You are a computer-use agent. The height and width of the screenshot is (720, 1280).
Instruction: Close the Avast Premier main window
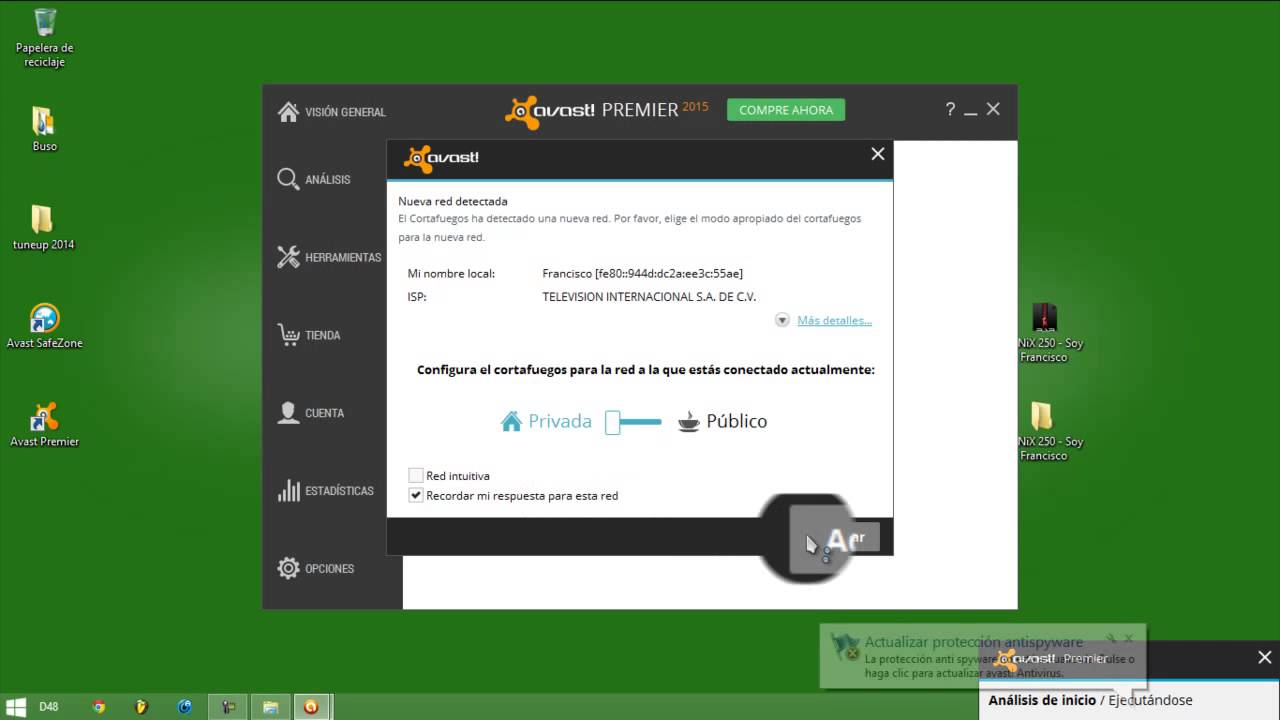[x=993, y=109]
